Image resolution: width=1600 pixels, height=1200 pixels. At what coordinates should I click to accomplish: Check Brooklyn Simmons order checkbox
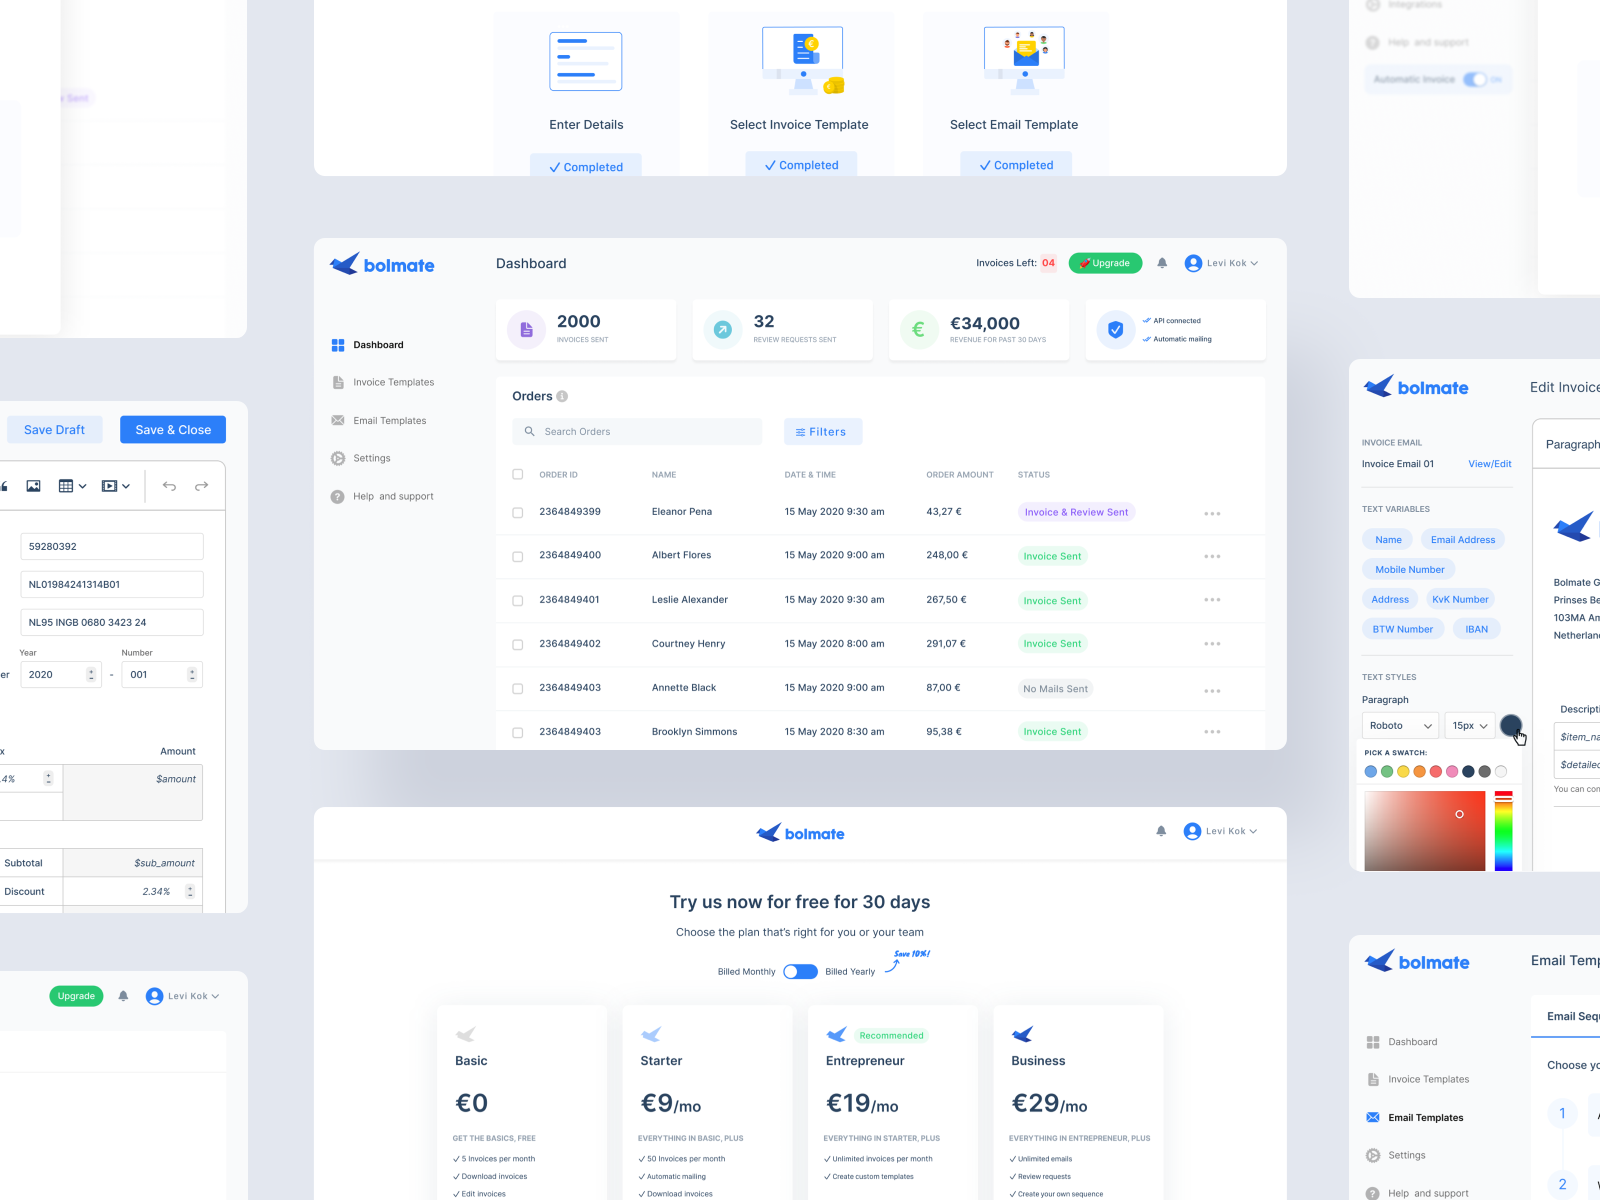518,733
